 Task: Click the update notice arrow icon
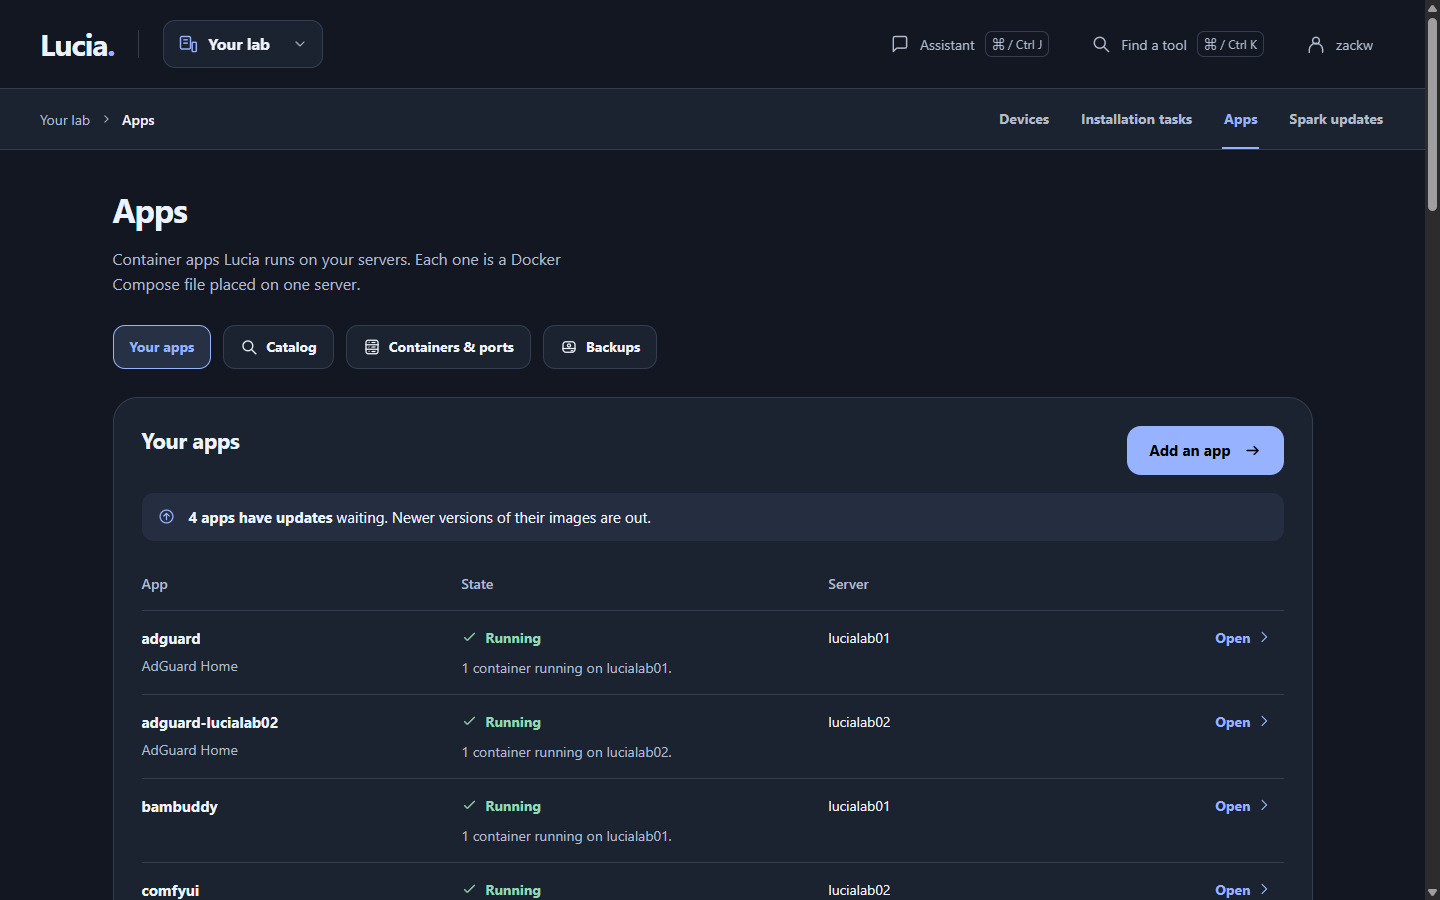click(167, 517)
